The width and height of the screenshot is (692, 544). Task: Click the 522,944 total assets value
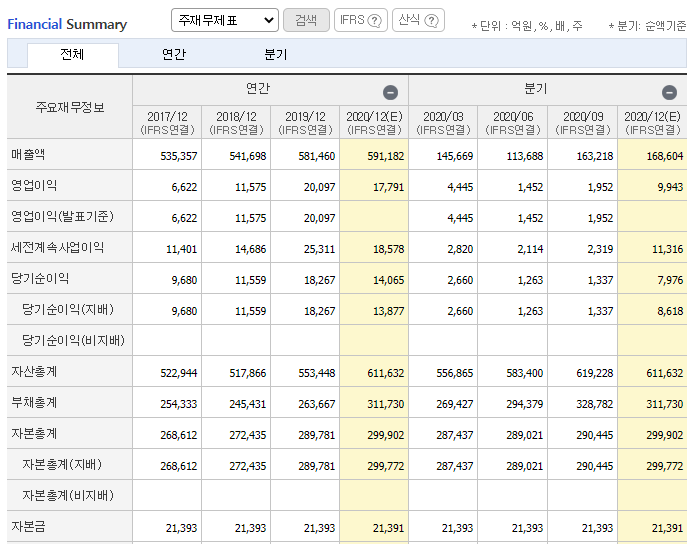179,373
